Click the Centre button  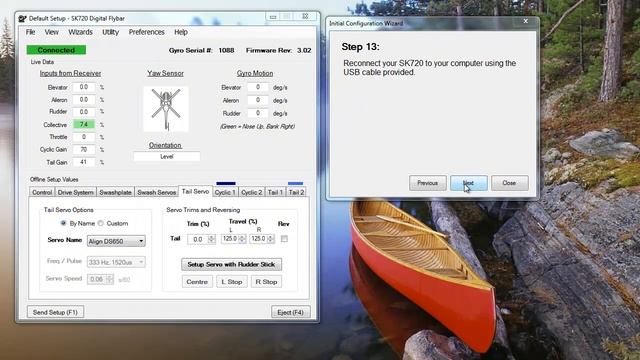(197, 282)
